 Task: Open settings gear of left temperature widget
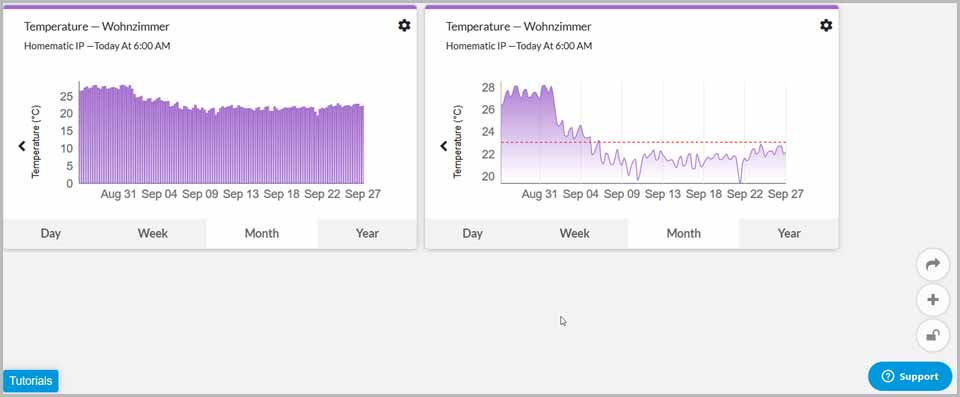tap(404, 26)
